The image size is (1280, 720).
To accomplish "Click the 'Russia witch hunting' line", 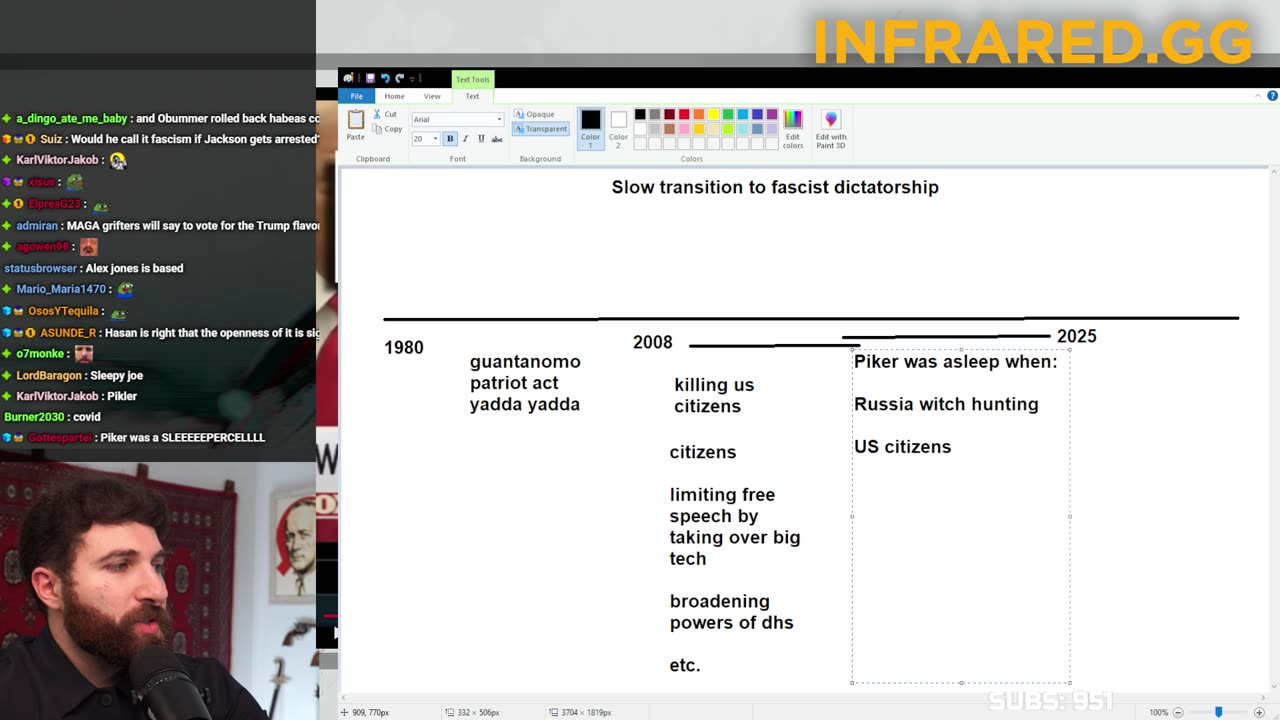I will point(946,404).
